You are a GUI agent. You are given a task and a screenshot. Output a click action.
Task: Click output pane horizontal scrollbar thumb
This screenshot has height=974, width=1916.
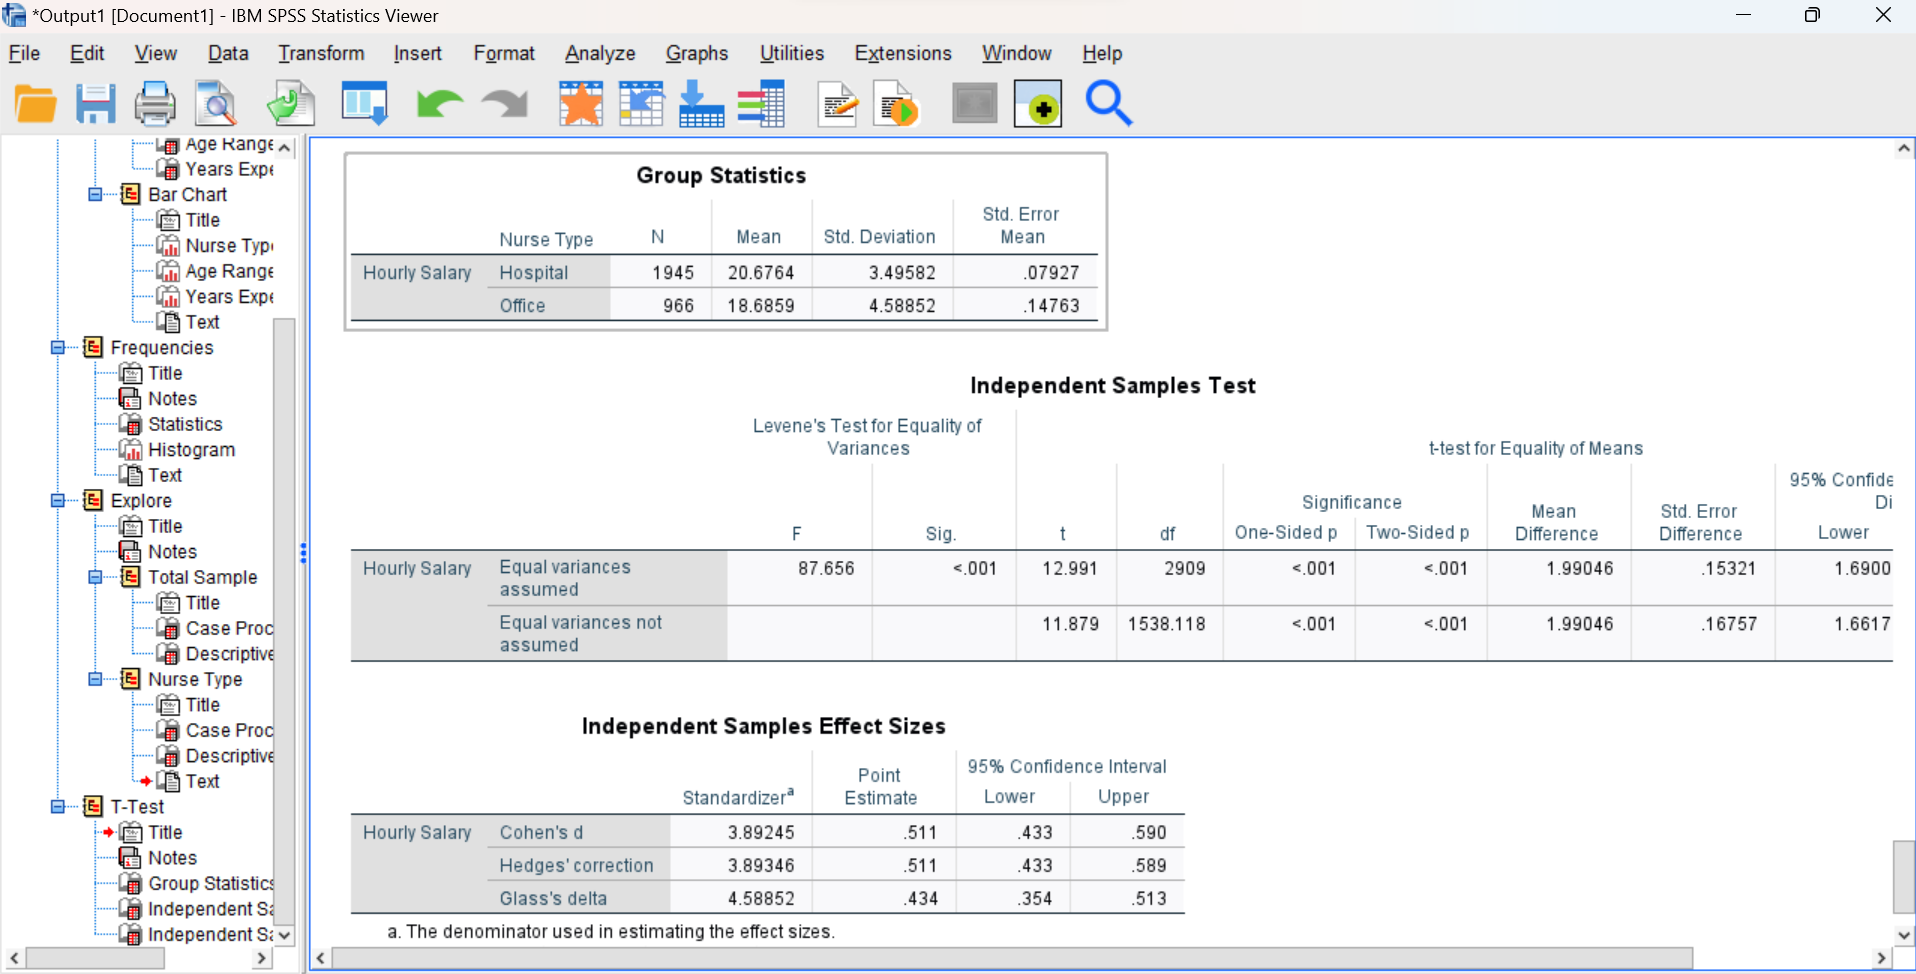[x=1012, y=958]
